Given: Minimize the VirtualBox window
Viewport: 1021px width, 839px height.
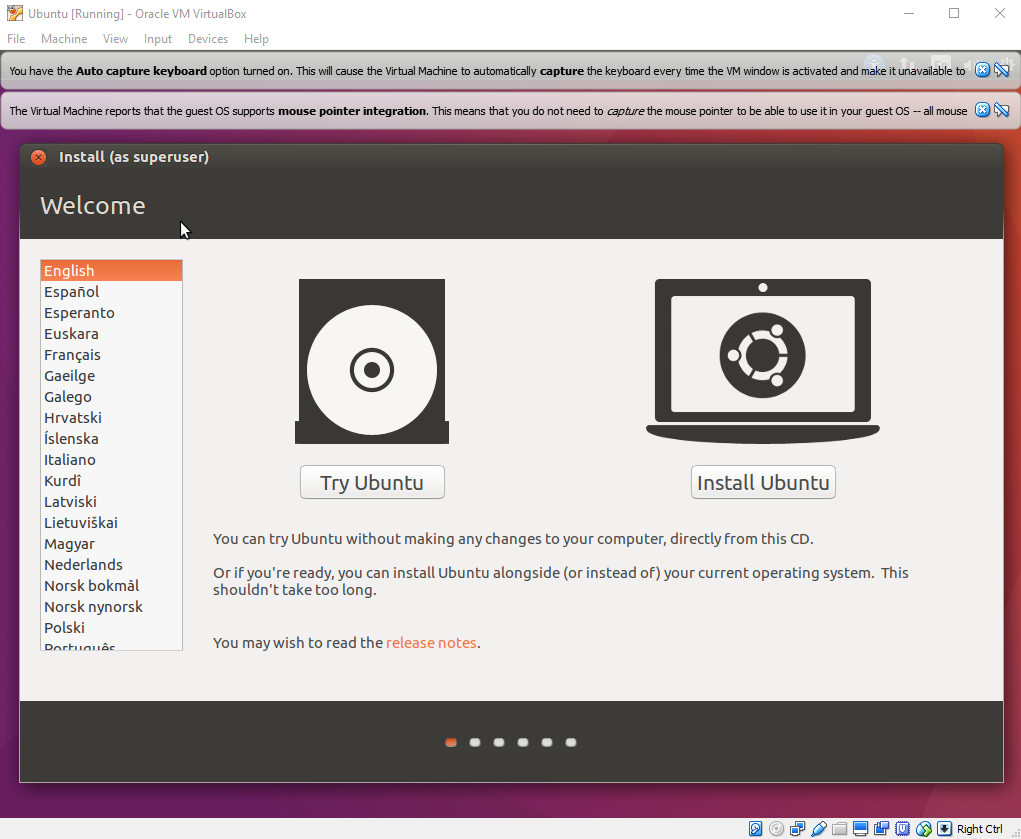Looking at the screenshot, I should click(909, 13).
